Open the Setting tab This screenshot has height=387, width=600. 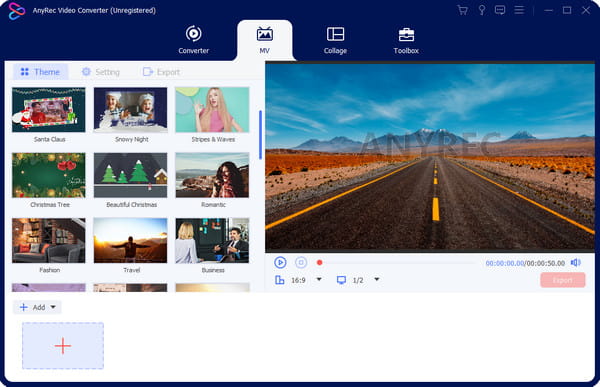click(x=101, y=72)
